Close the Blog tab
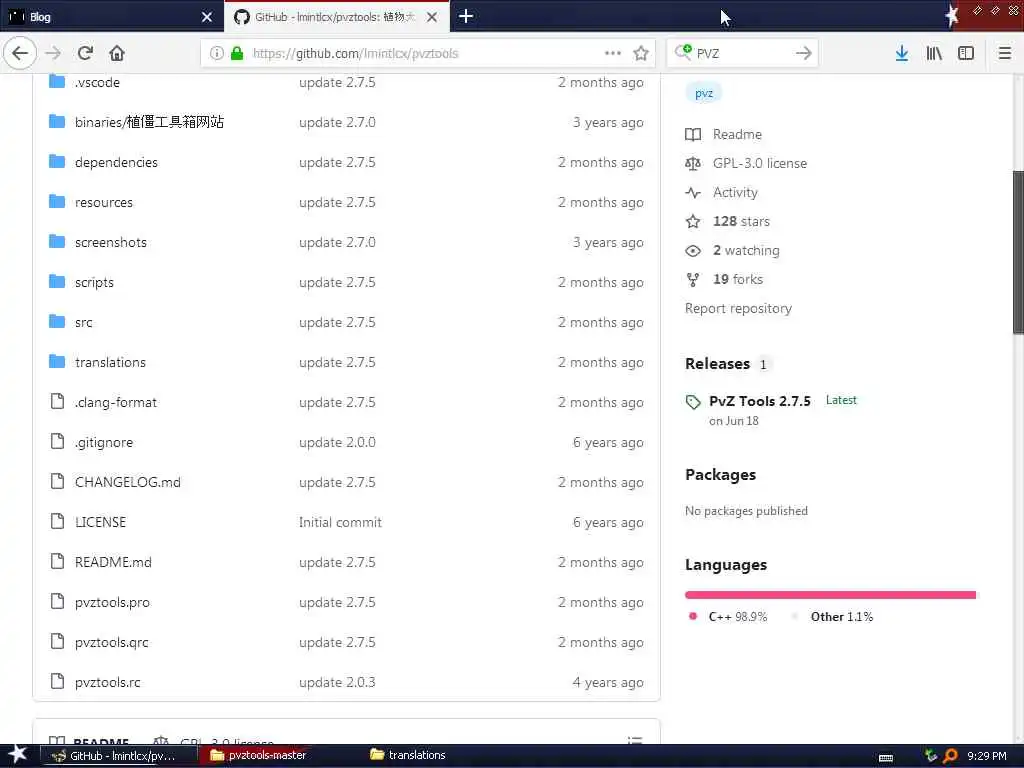Screen dimensions: 1024x768 pyautogui.click(x=206, y=17)
